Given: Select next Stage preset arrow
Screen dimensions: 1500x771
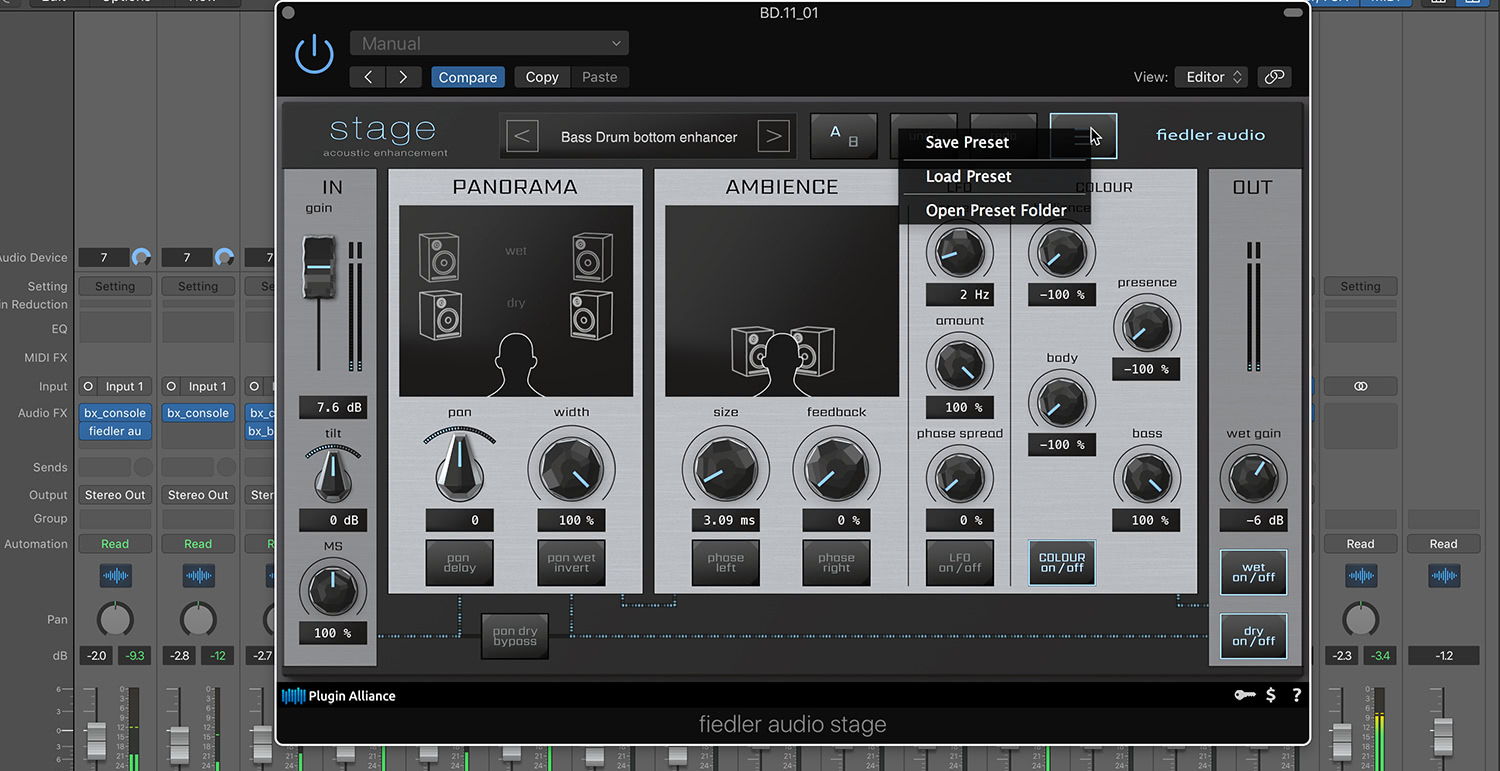Looking at the screenshot, I should click(x=773, y=136).
